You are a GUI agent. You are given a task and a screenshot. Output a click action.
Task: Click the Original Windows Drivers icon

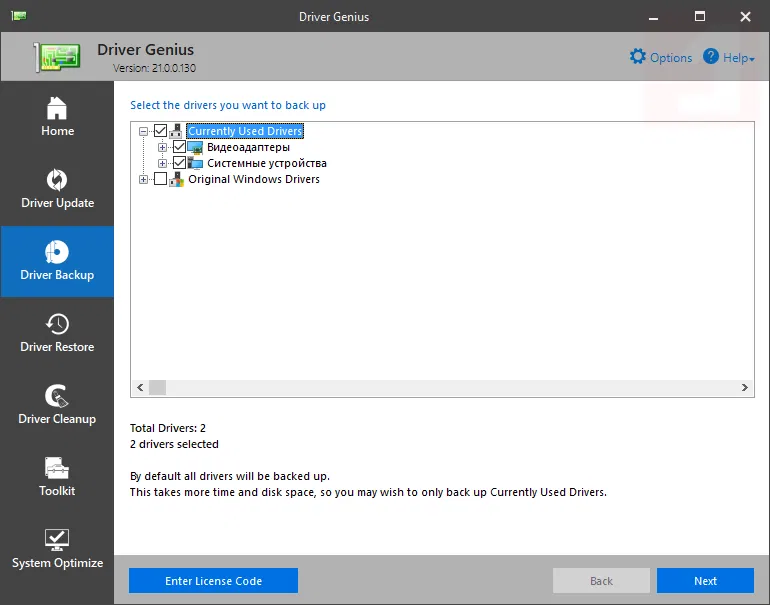pos(176,179)
